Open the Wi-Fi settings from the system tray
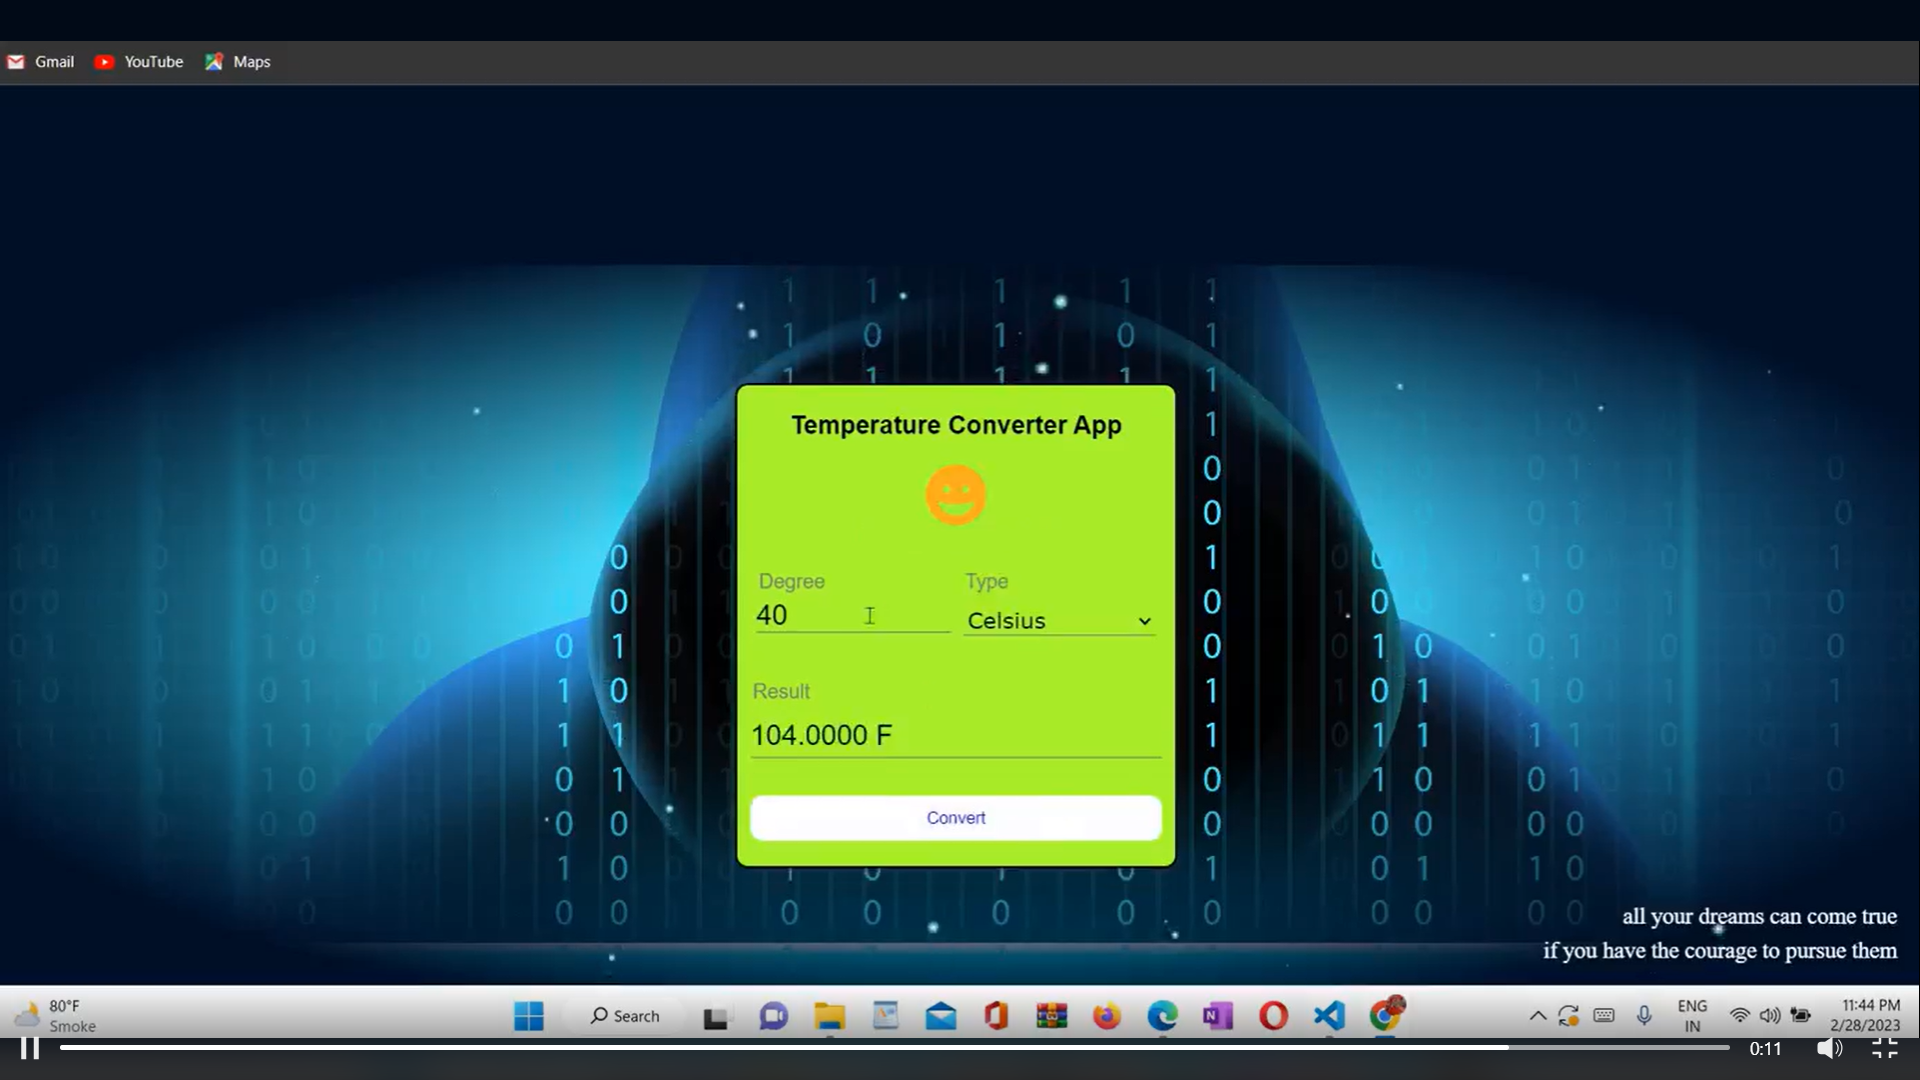Screen dimensions: 1920x1080 coord(1739,1015)
